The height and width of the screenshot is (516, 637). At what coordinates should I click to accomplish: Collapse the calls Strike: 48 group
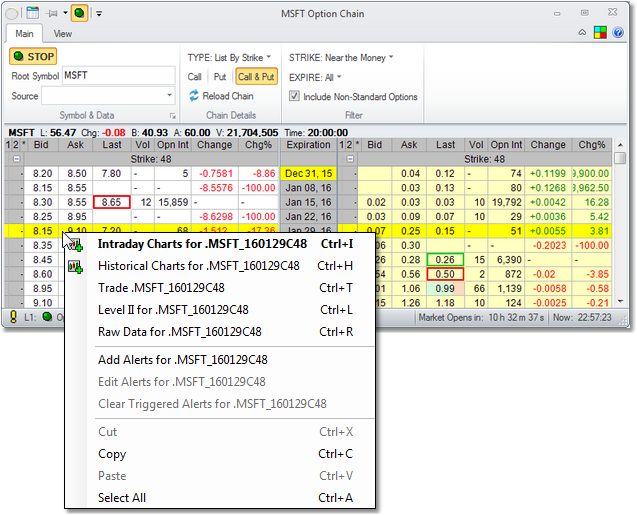16,159
